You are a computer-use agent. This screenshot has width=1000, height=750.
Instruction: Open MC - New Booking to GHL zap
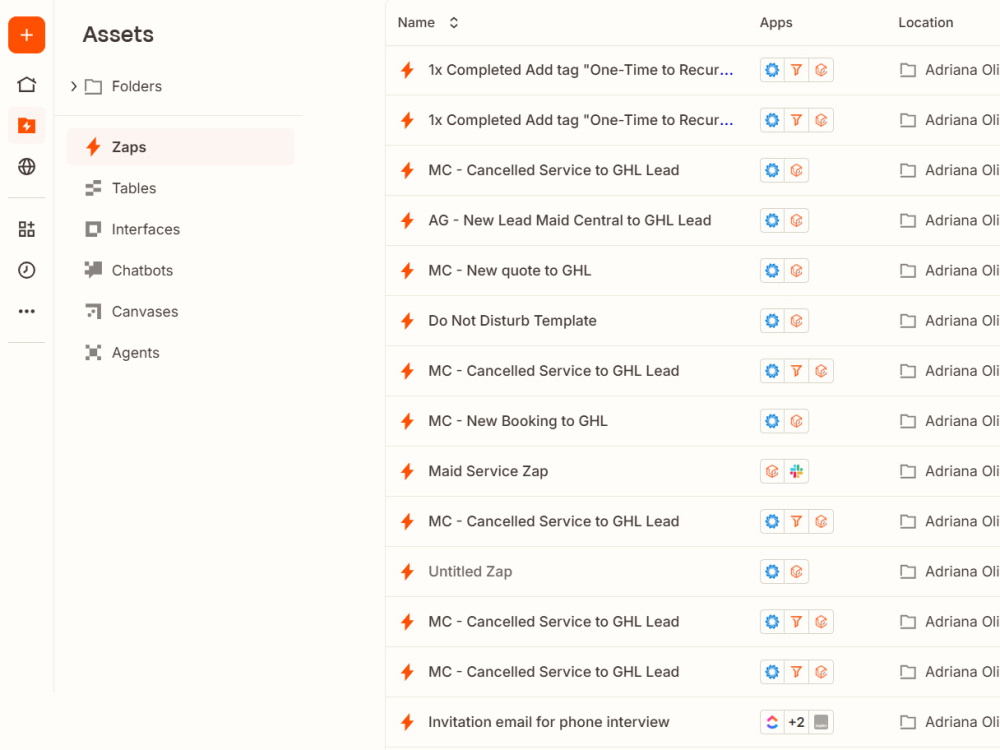[518, 421]
